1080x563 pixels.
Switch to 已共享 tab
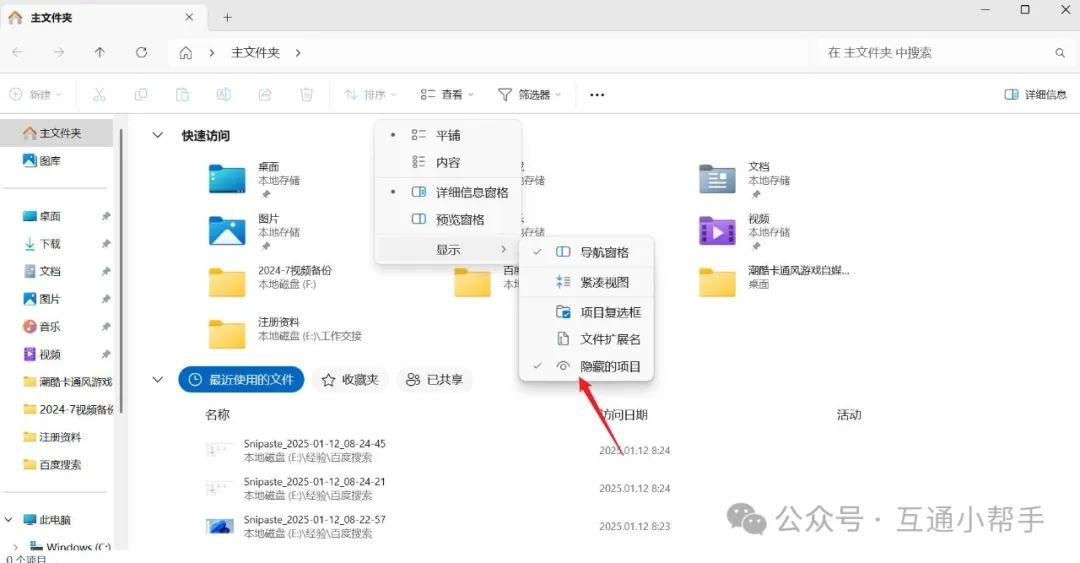pos(434,380)
